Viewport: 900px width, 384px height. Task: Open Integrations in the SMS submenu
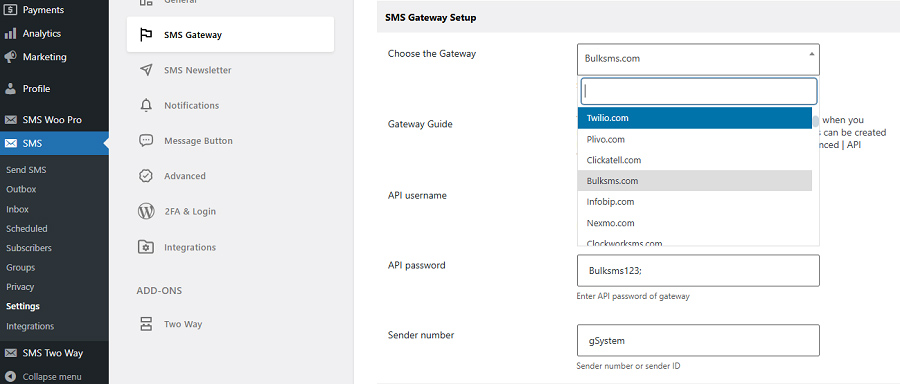tap(30, 326)
